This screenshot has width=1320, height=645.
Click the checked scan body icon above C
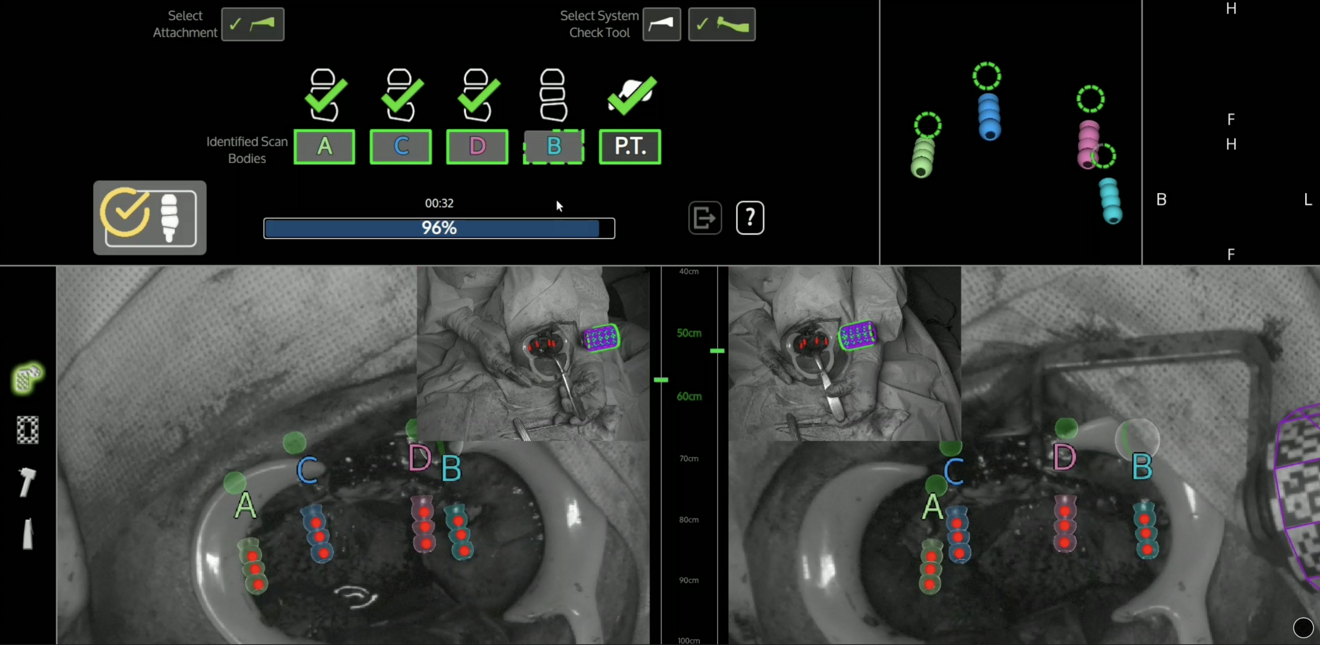click(401, 95)
